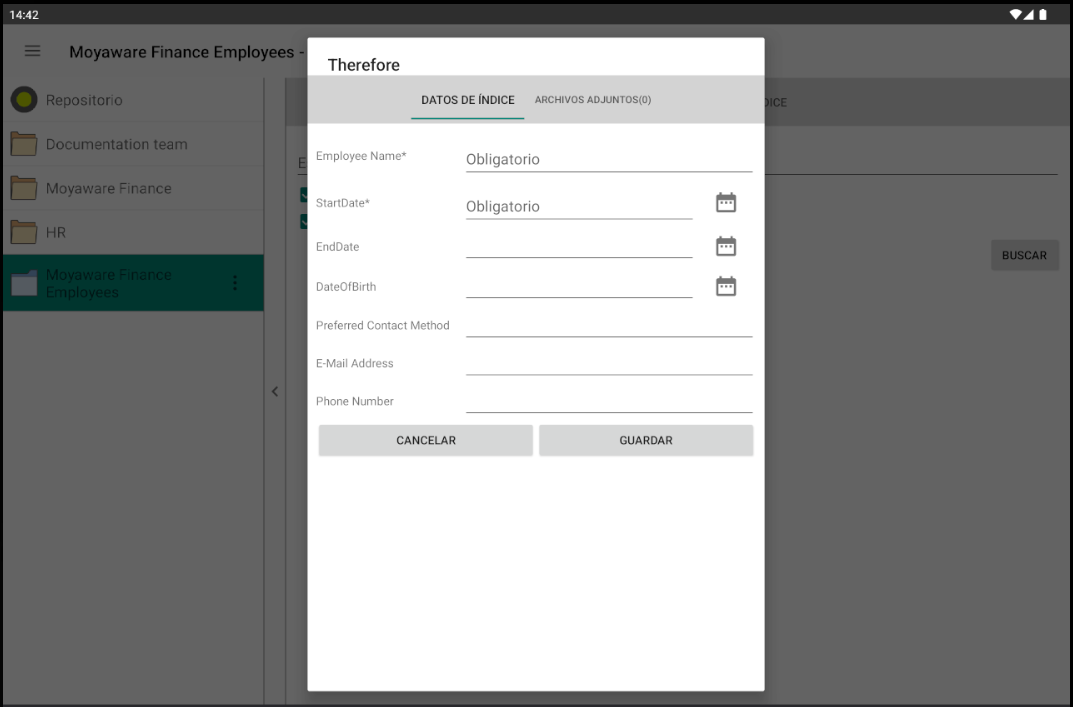Open calendar picker for DateOfBirth
The image size is (1073, 707).
(725, 287)
